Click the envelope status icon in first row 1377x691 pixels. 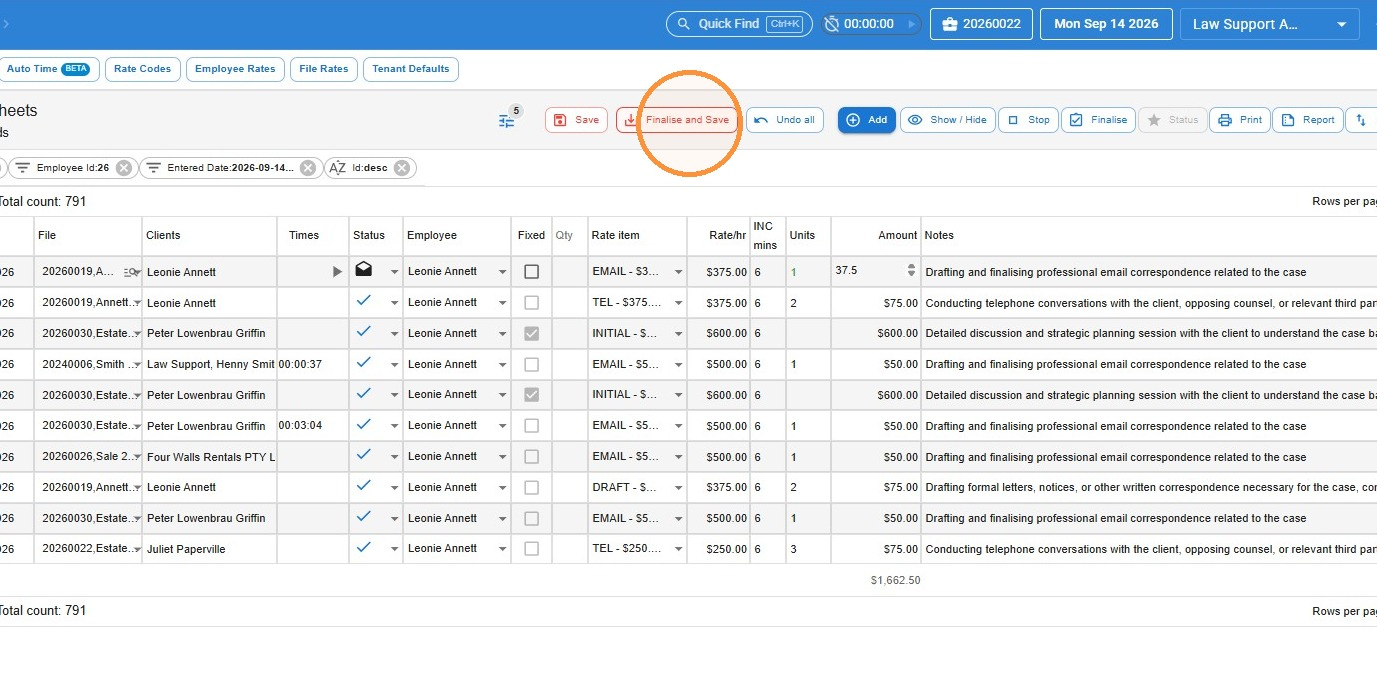coord(364,270)
